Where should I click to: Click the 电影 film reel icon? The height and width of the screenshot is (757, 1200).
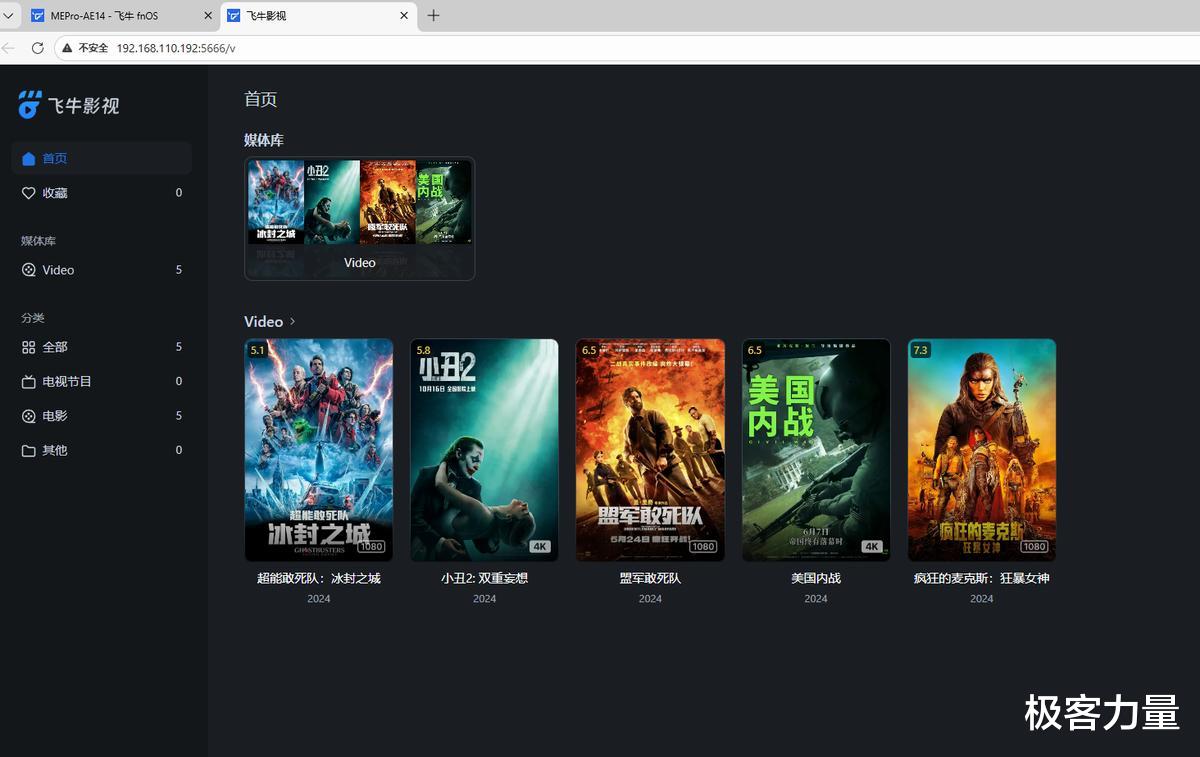pyautogui.click(x=28, y=416)
